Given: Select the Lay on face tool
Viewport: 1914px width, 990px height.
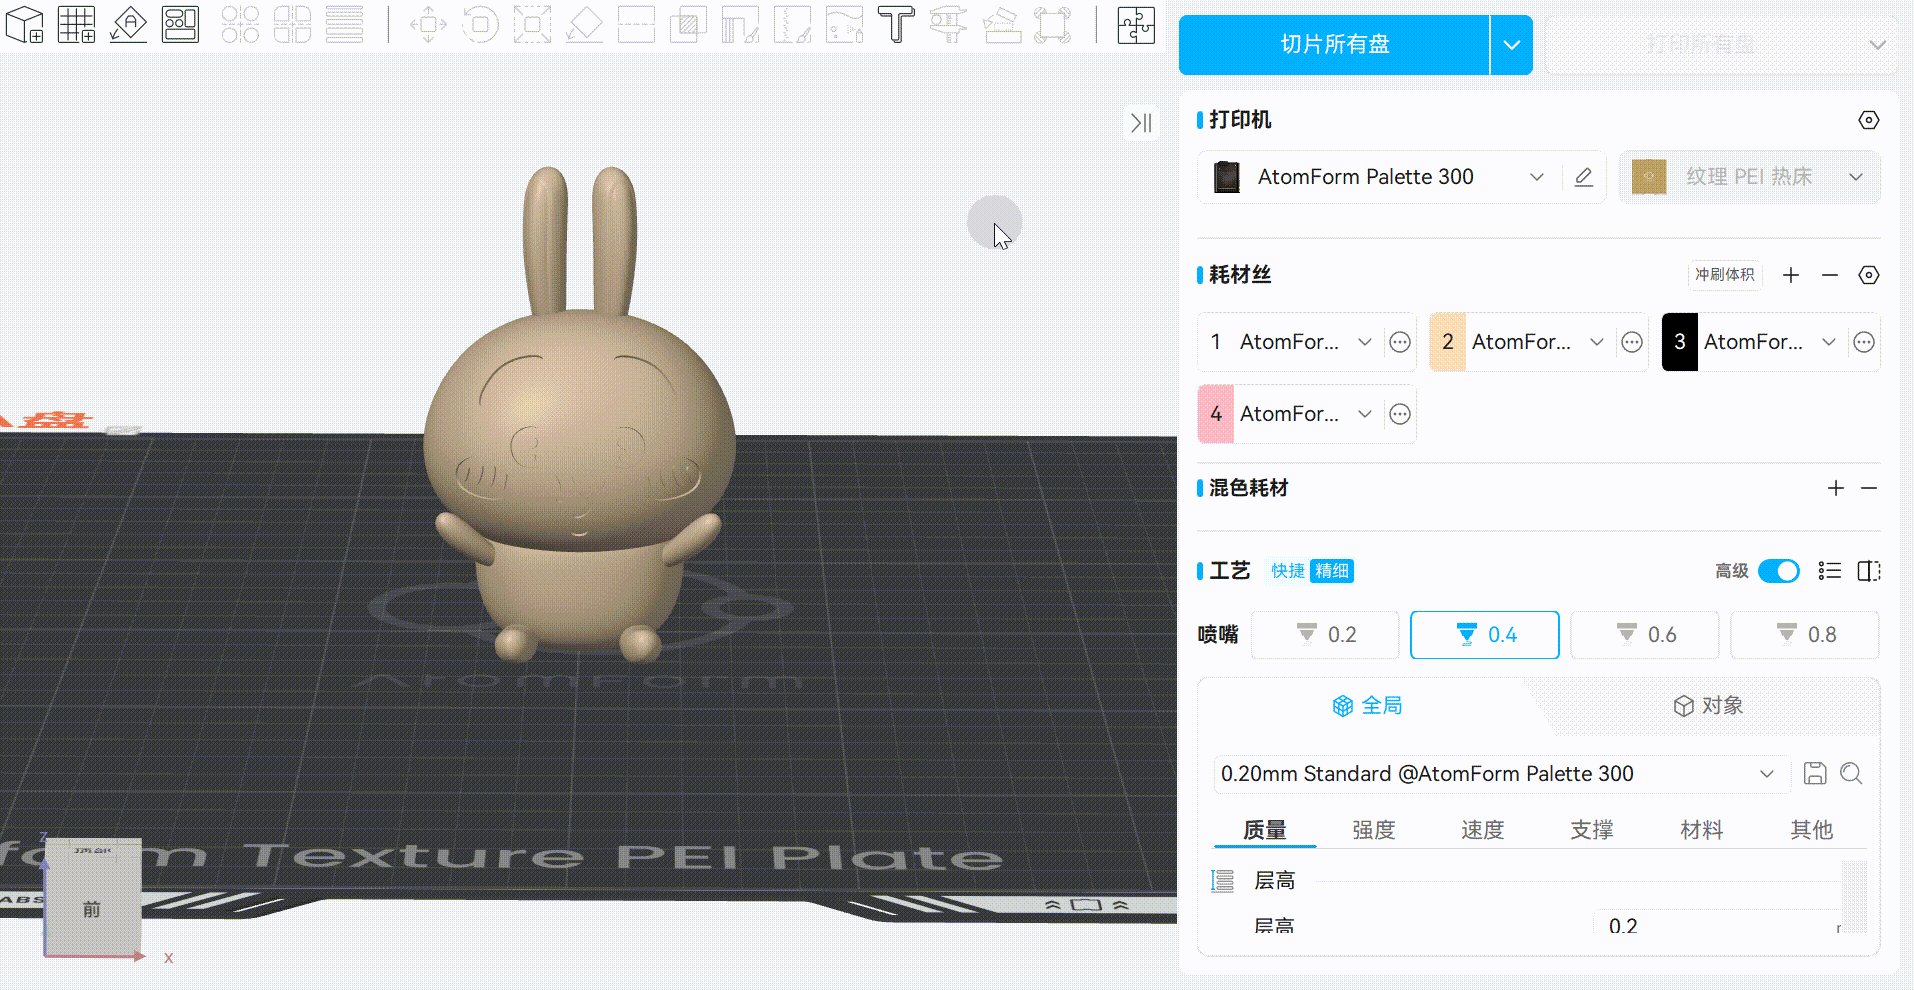Looking at the screenshot, I should pyautogui.click(x=584, y=24).
